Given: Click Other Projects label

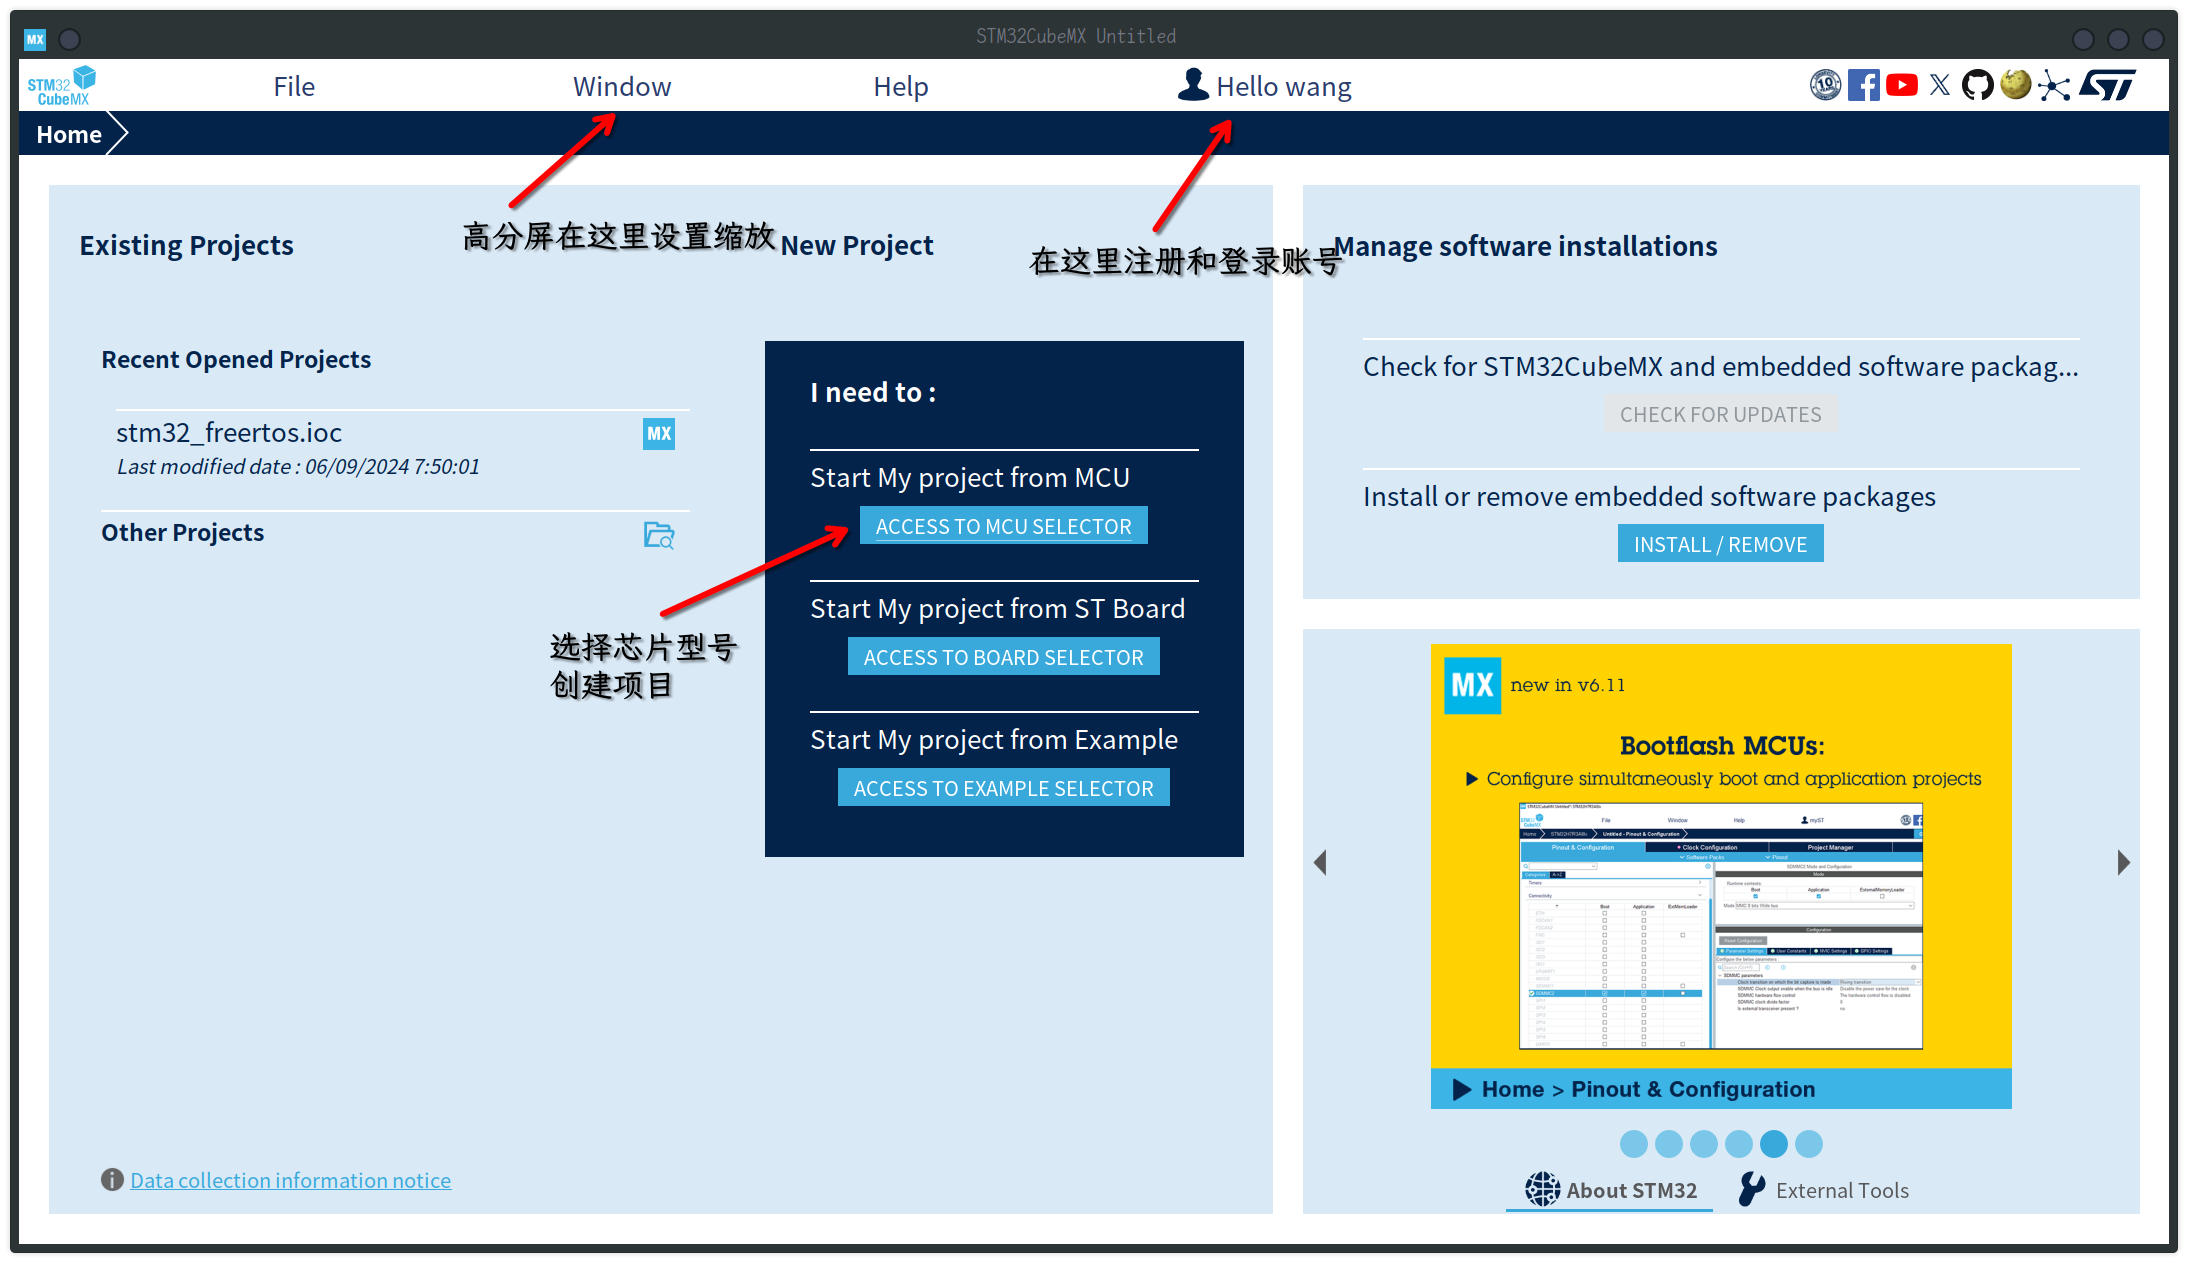Looking at the screenshot, I should 182,532.
